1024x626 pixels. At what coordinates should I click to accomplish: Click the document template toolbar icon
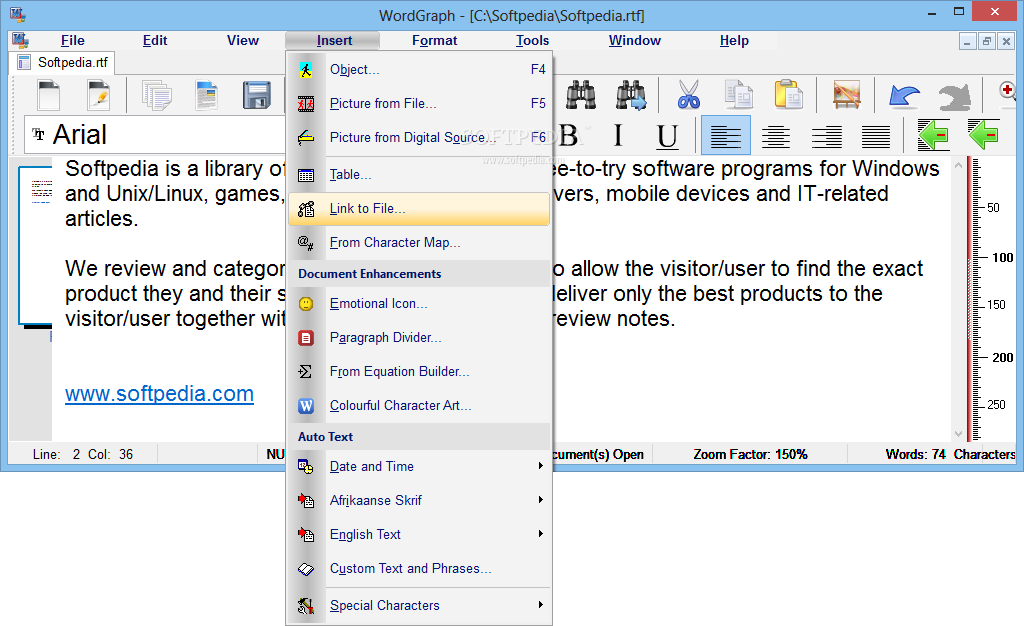tap(207, 95)
